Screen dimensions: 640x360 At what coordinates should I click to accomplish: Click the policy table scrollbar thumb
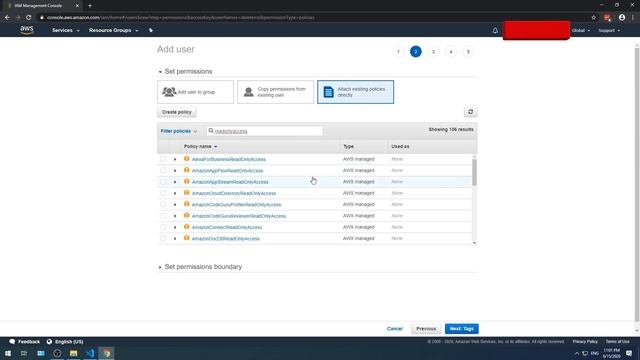pyautogui.click(x=474, y=172)
